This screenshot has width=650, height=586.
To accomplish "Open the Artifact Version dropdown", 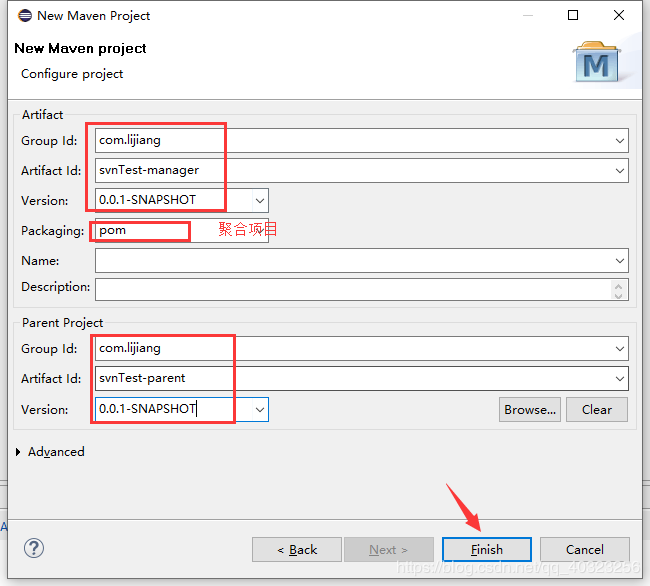I will pos(260,200).
